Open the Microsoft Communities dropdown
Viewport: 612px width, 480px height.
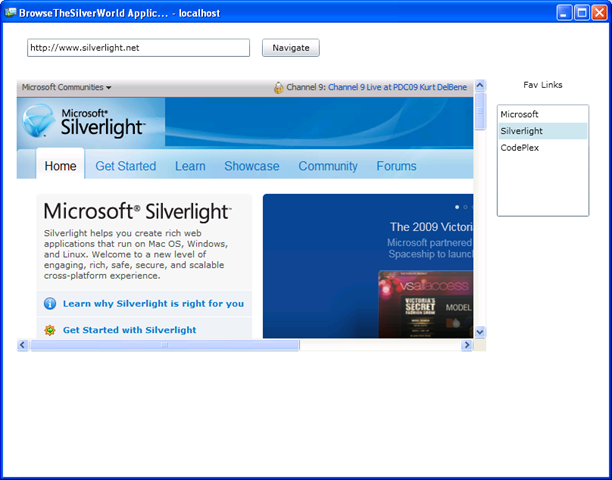tap(66, 87)
